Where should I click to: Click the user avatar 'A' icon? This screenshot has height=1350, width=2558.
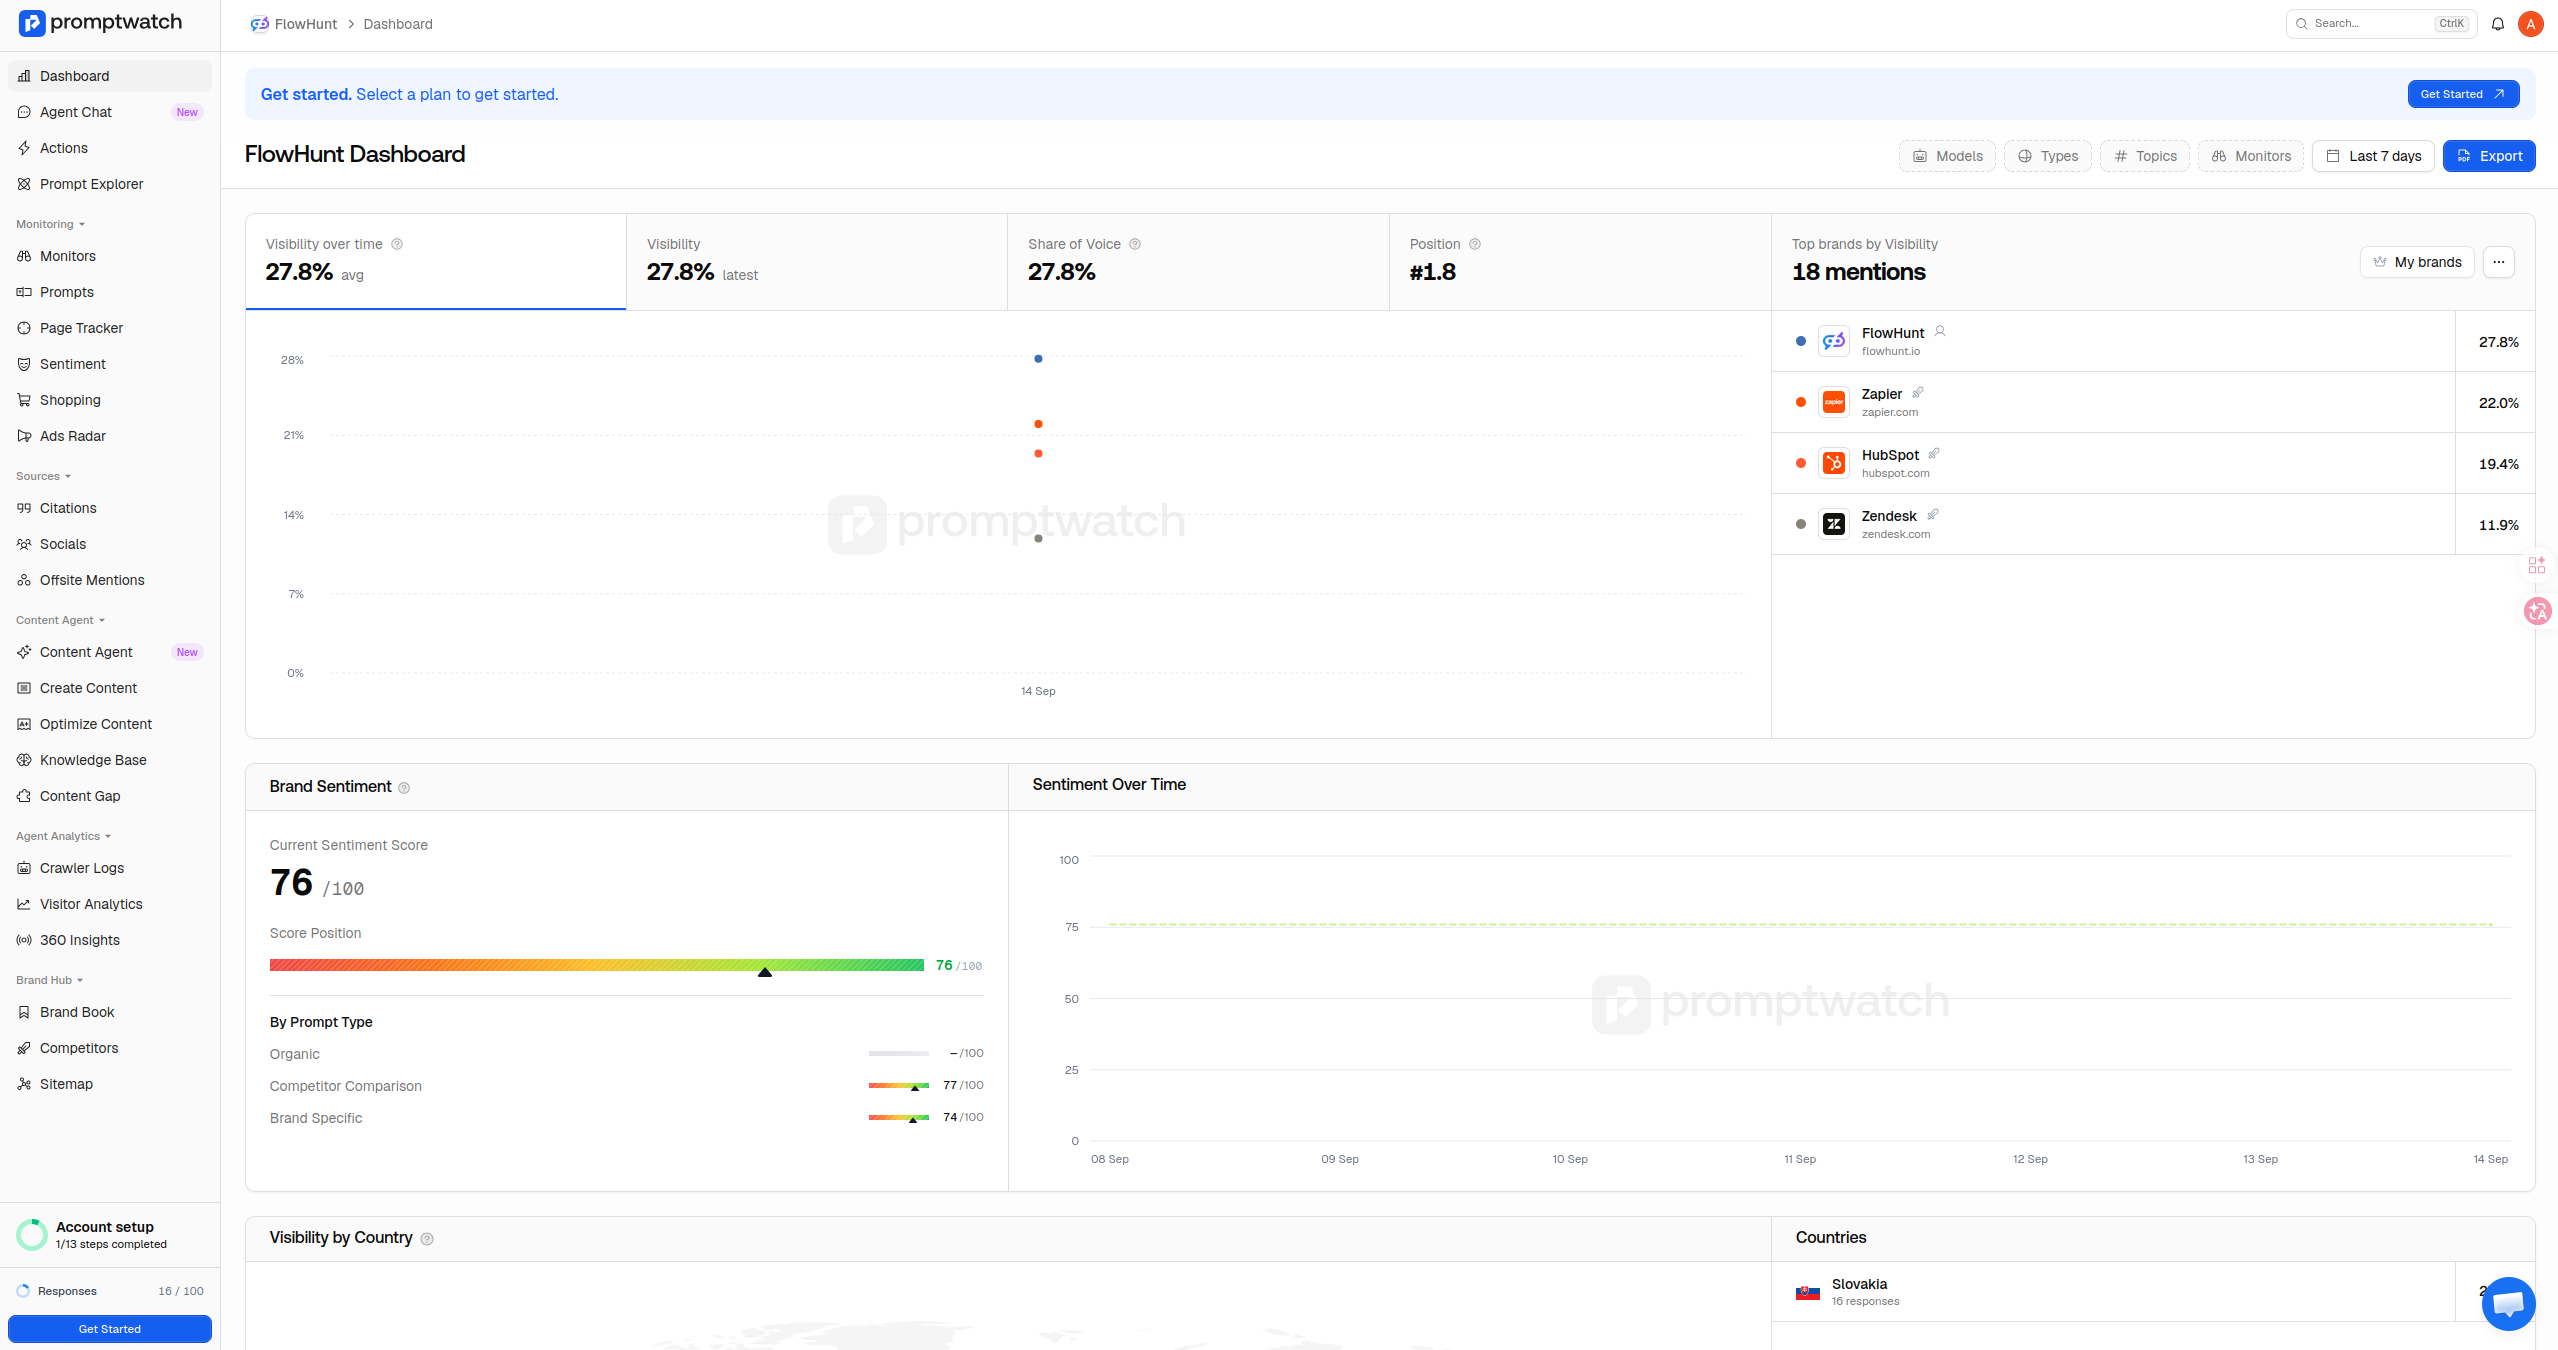click(x=2531, y=24)
